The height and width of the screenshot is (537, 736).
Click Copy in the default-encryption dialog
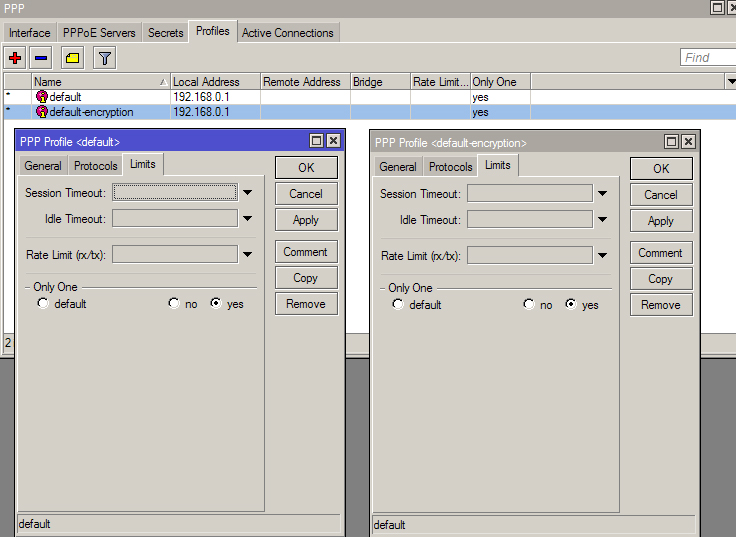660,279
